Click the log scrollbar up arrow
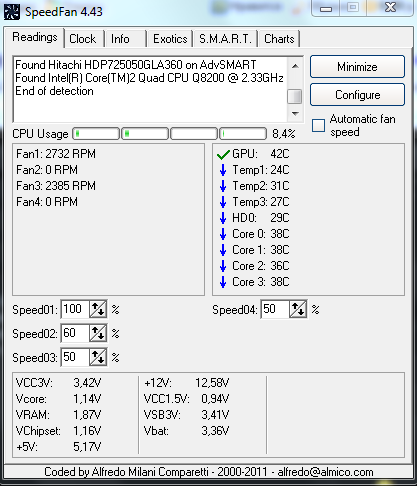Image resolution: width=417 pixels, height=486 pixels. click(x=295, y=66)
